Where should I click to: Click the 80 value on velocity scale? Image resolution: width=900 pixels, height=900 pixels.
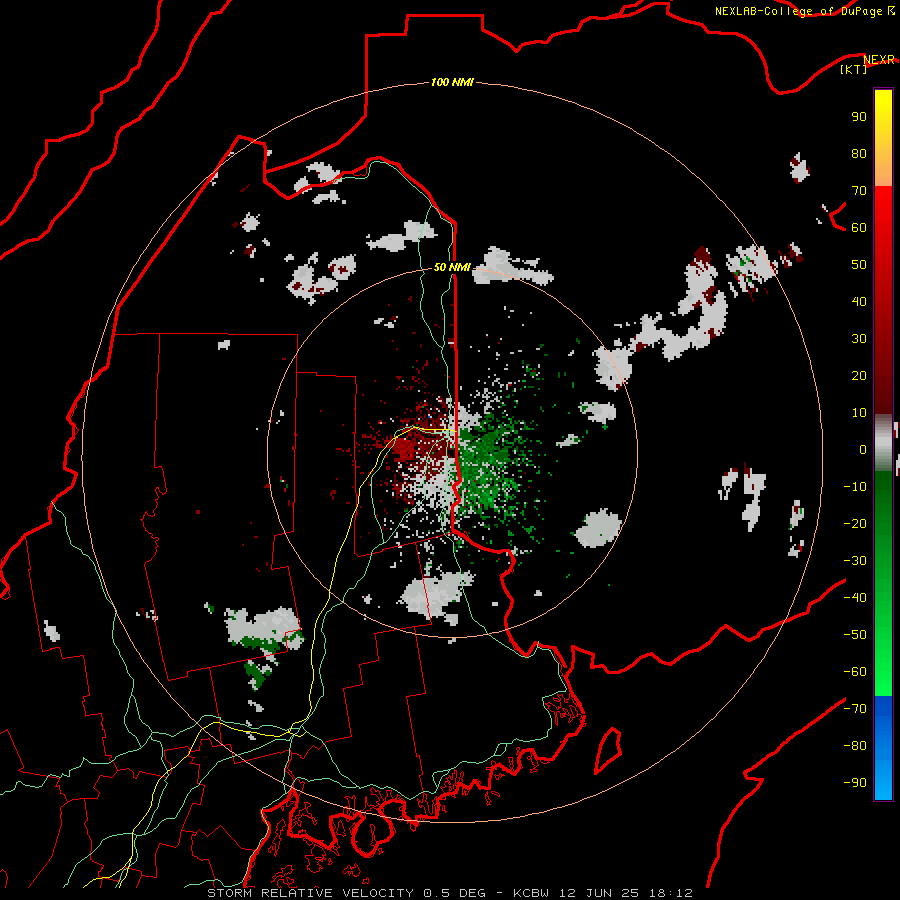[859, 154]
